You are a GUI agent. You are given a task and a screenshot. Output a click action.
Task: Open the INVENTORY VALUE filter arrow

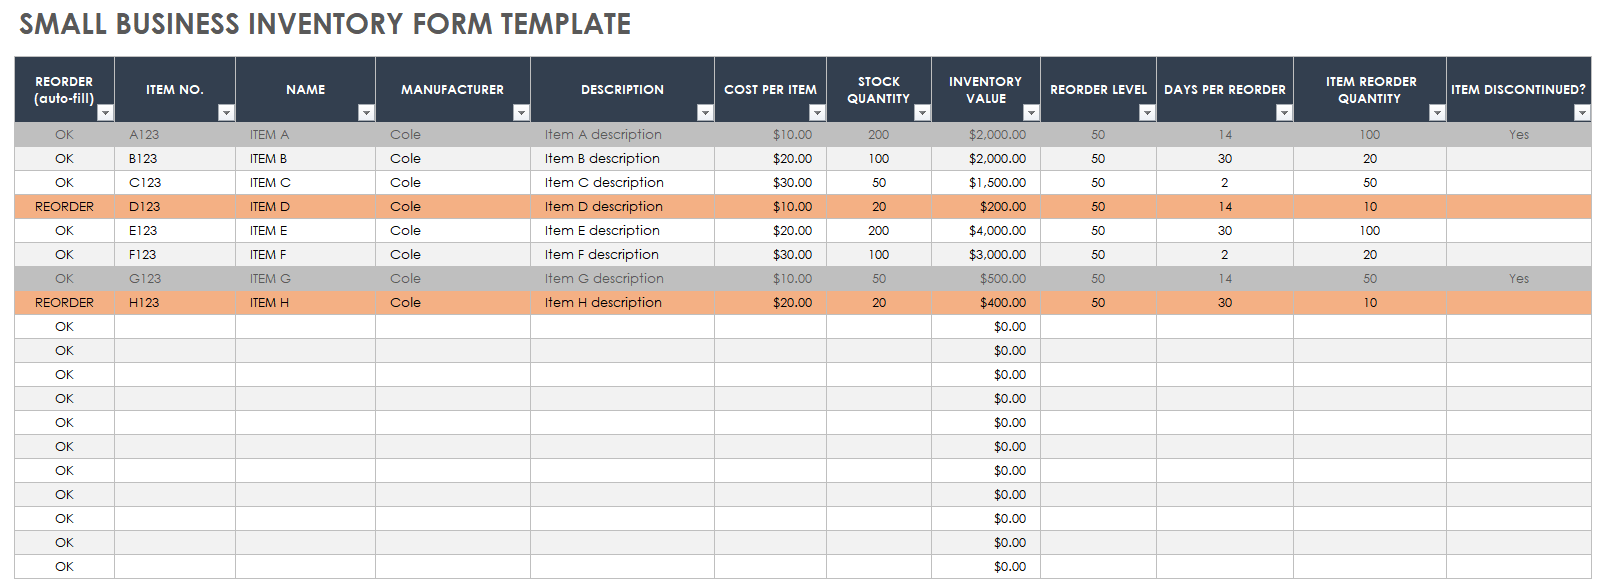[1031, 113]
